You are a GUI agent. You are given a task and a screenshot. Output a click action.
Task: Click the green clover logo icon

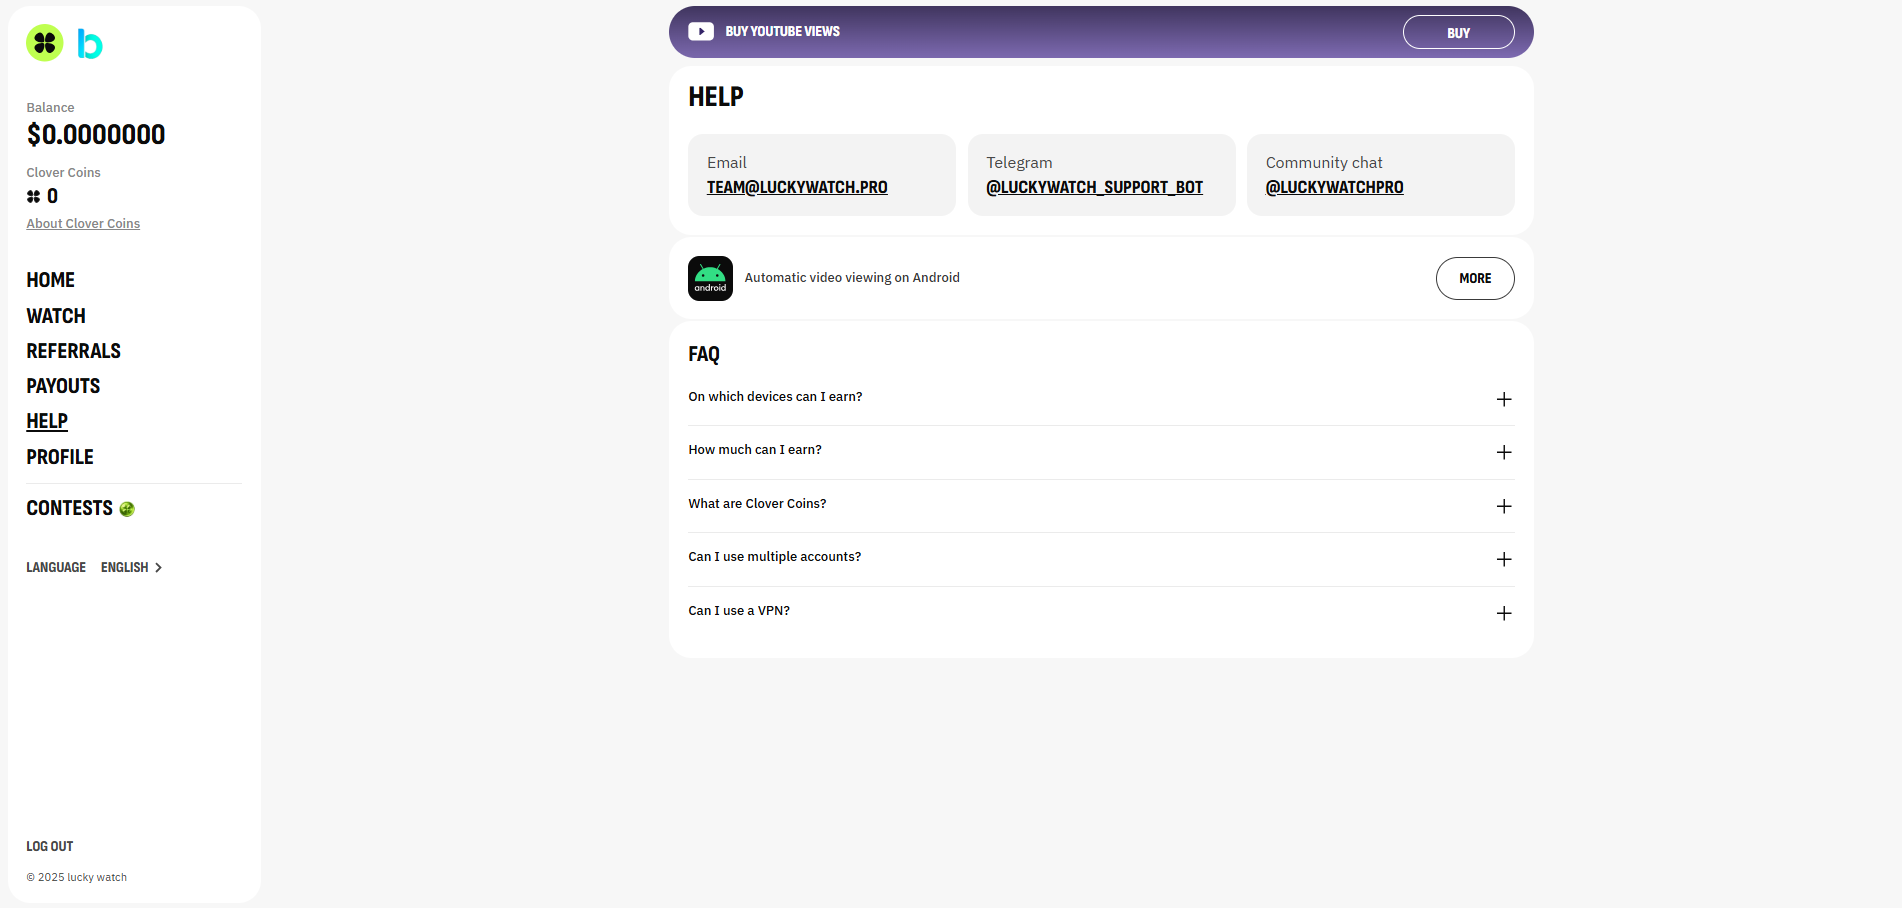(44, 43)
